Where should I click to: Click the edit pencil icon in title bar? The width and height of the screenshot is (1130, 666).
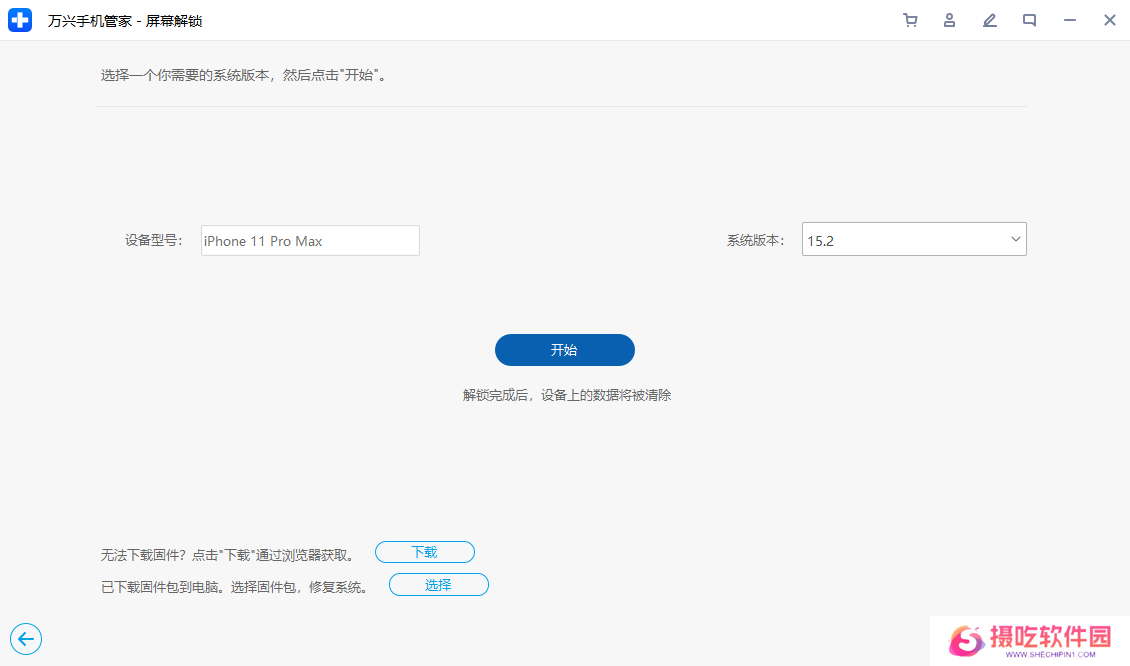(989, 20)
